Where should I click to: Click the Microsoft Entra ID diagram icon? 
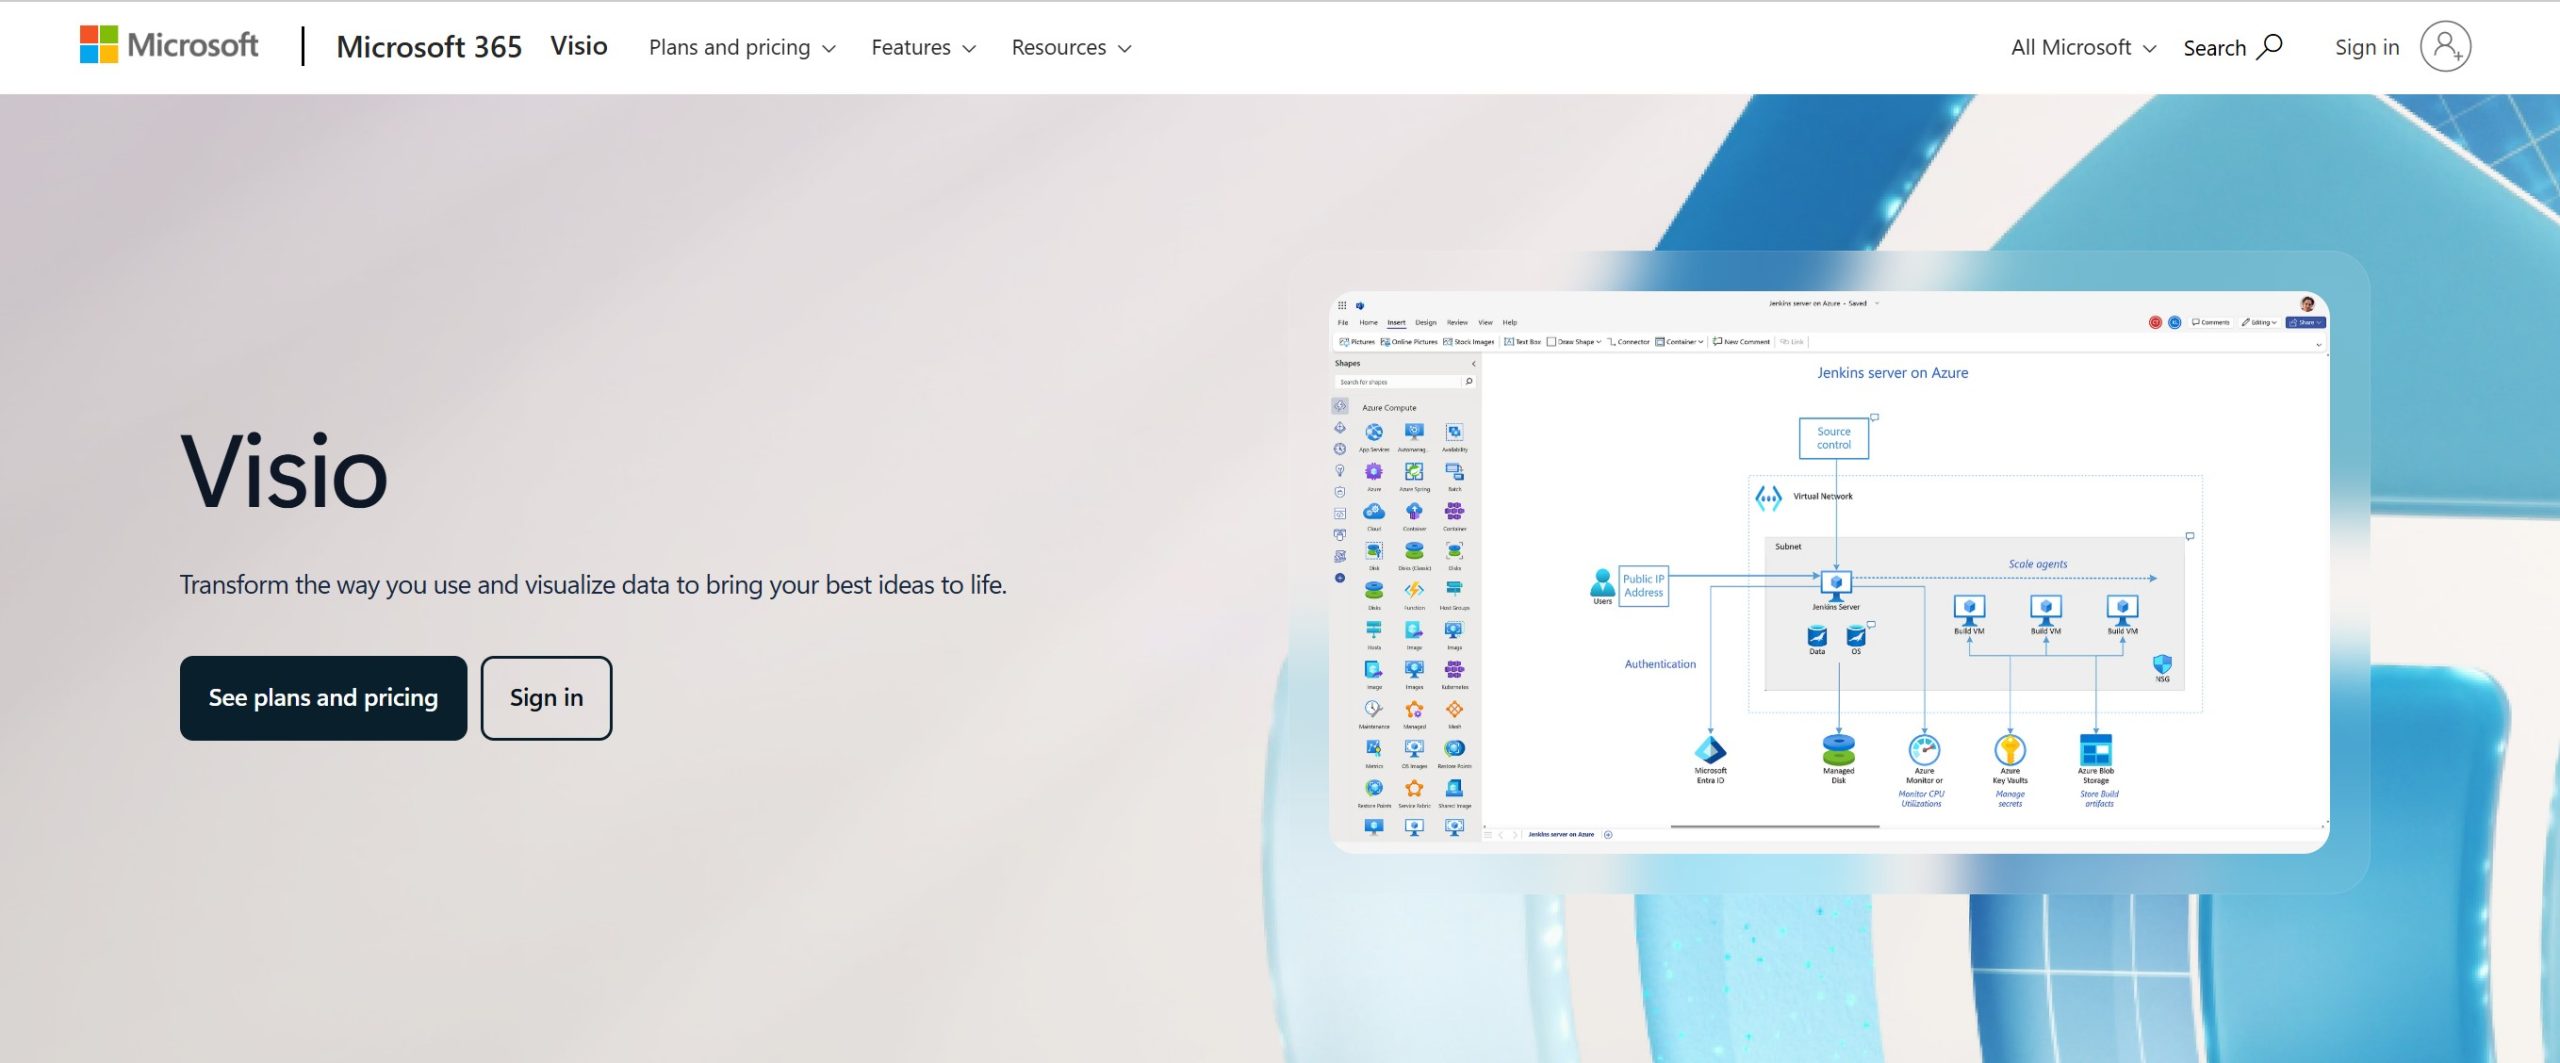pos(1710,749)
